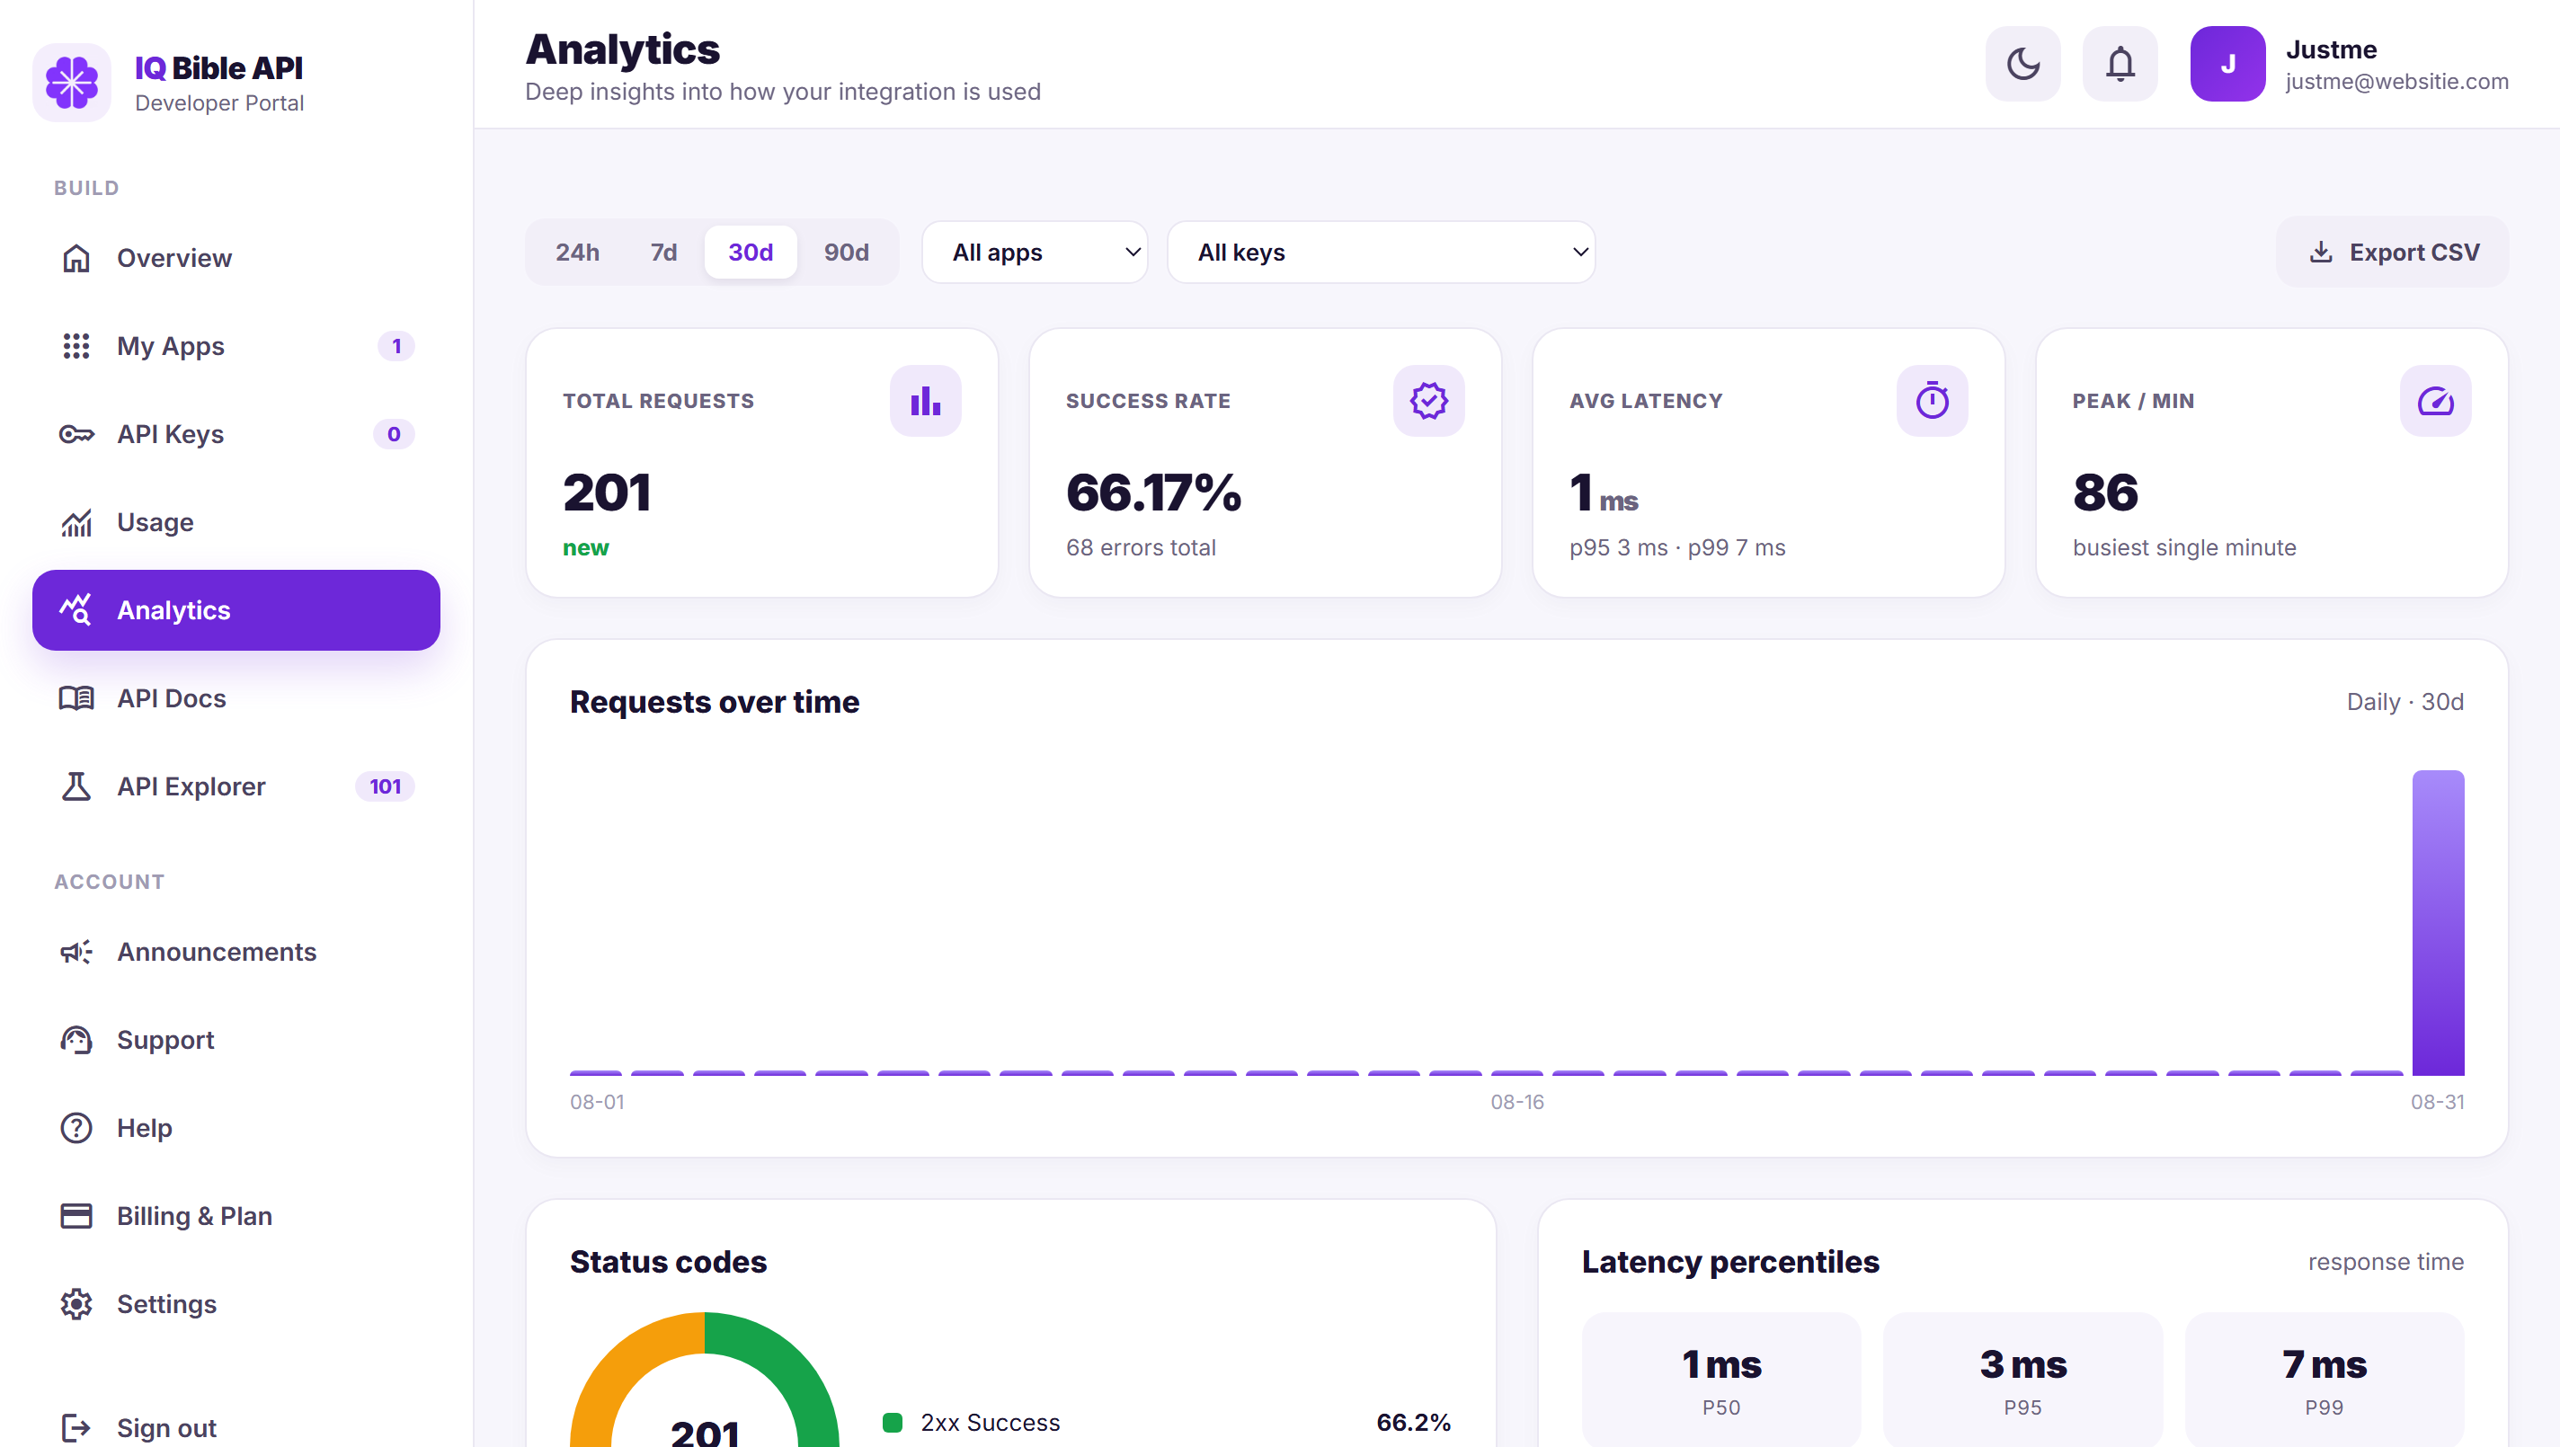Select the 30d time range
The height and width of the screenshot is (1447, 2560).
(751, 252)
